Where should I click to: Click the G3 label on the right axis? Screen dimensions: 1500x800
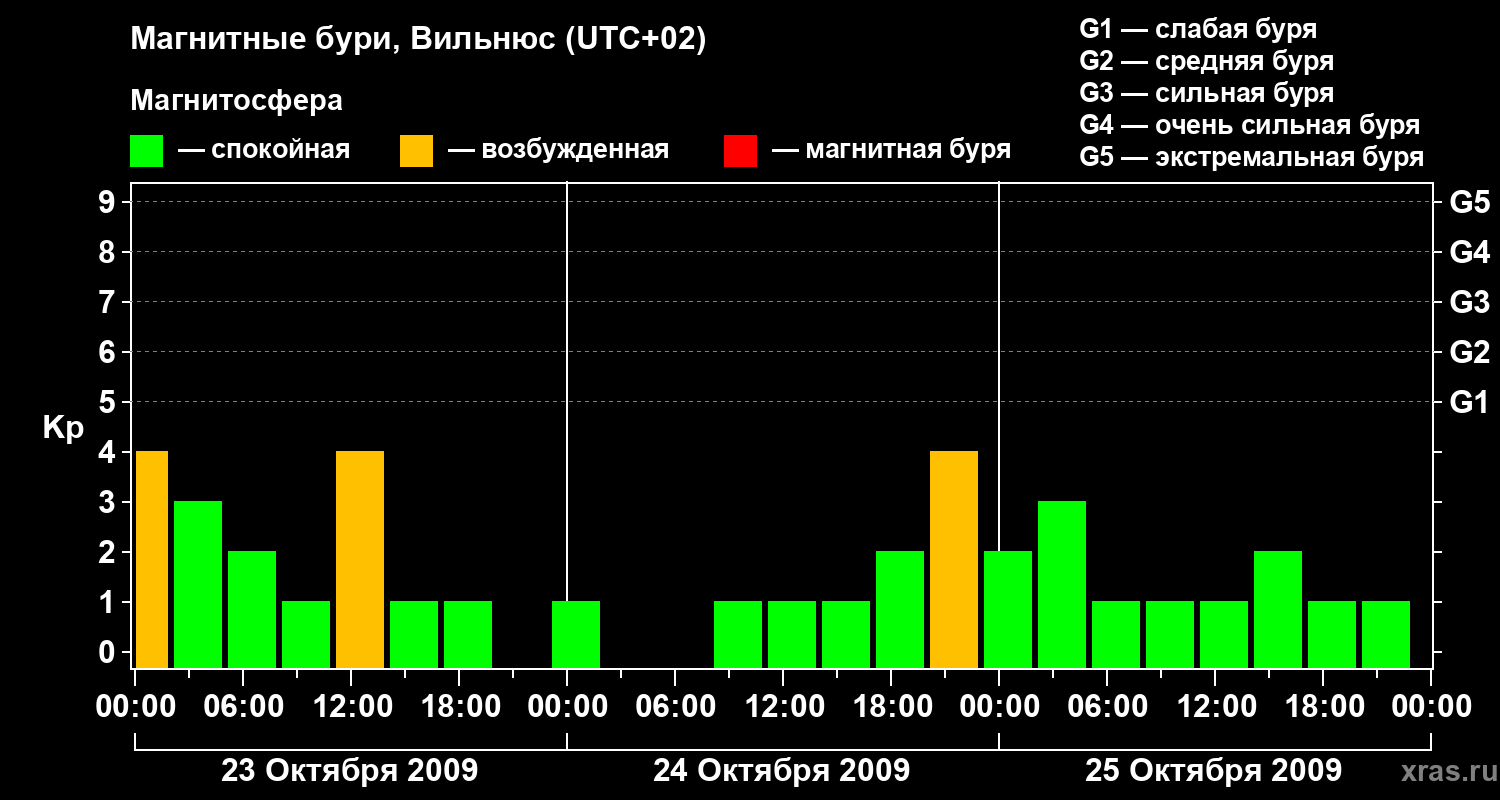1469,303
